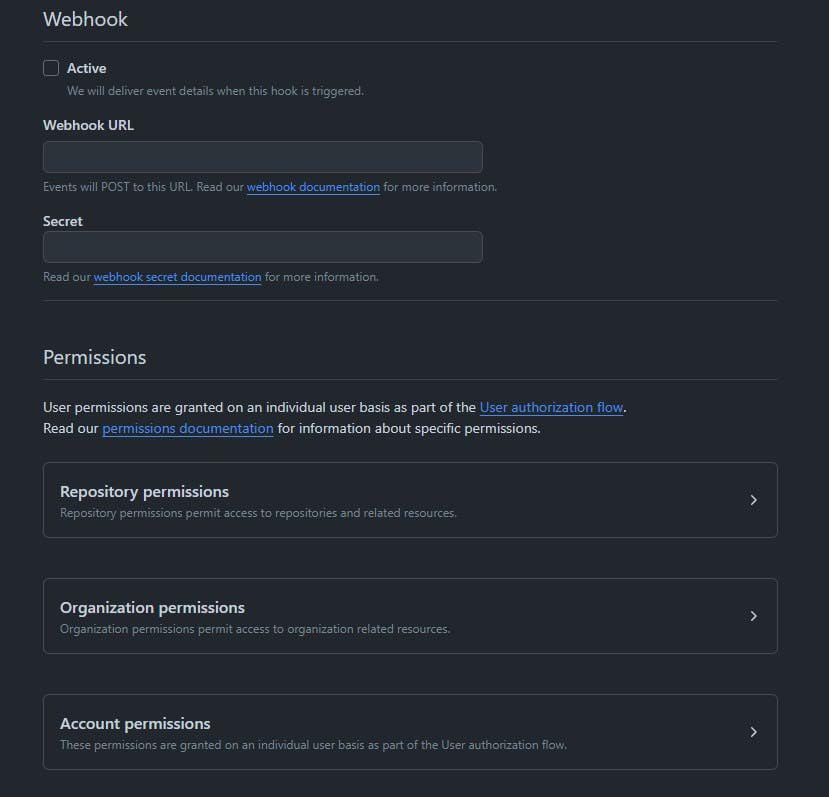Expand the Organization permissions title
The width and height of the screenshot is (829, 797).
coord(152,607)
